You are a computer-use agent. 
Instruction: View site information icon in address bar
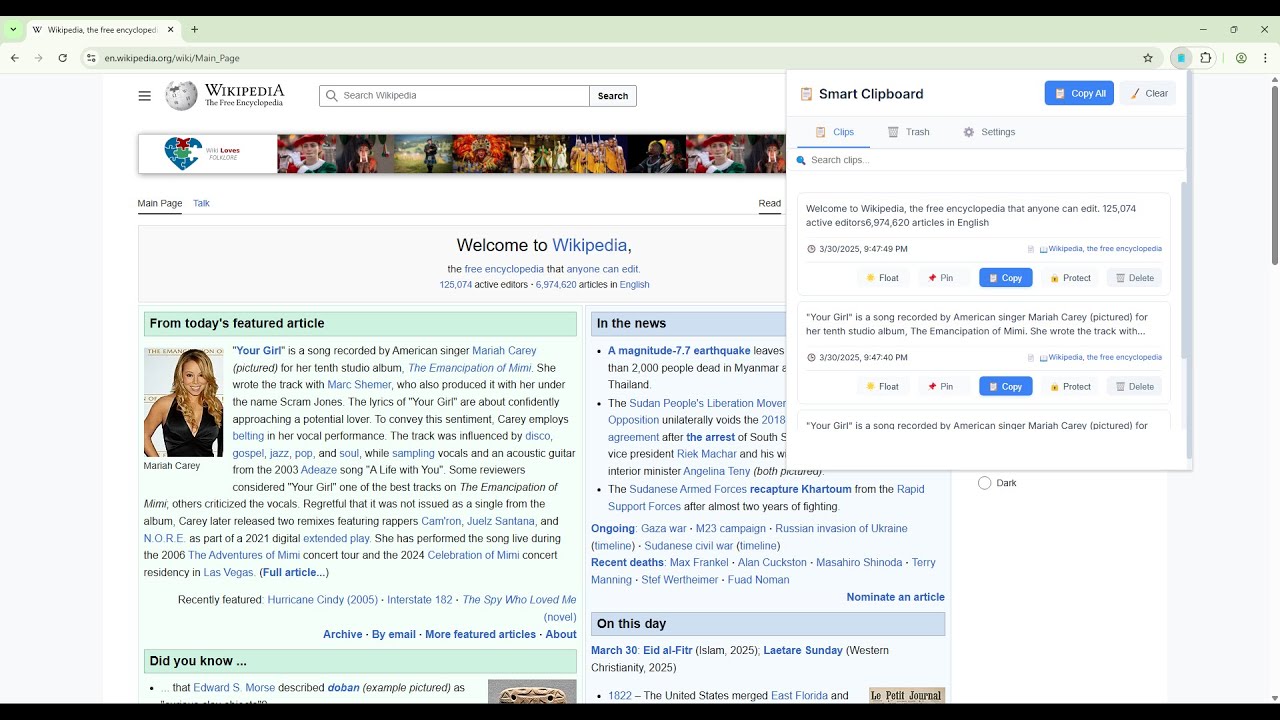point(91,58)
